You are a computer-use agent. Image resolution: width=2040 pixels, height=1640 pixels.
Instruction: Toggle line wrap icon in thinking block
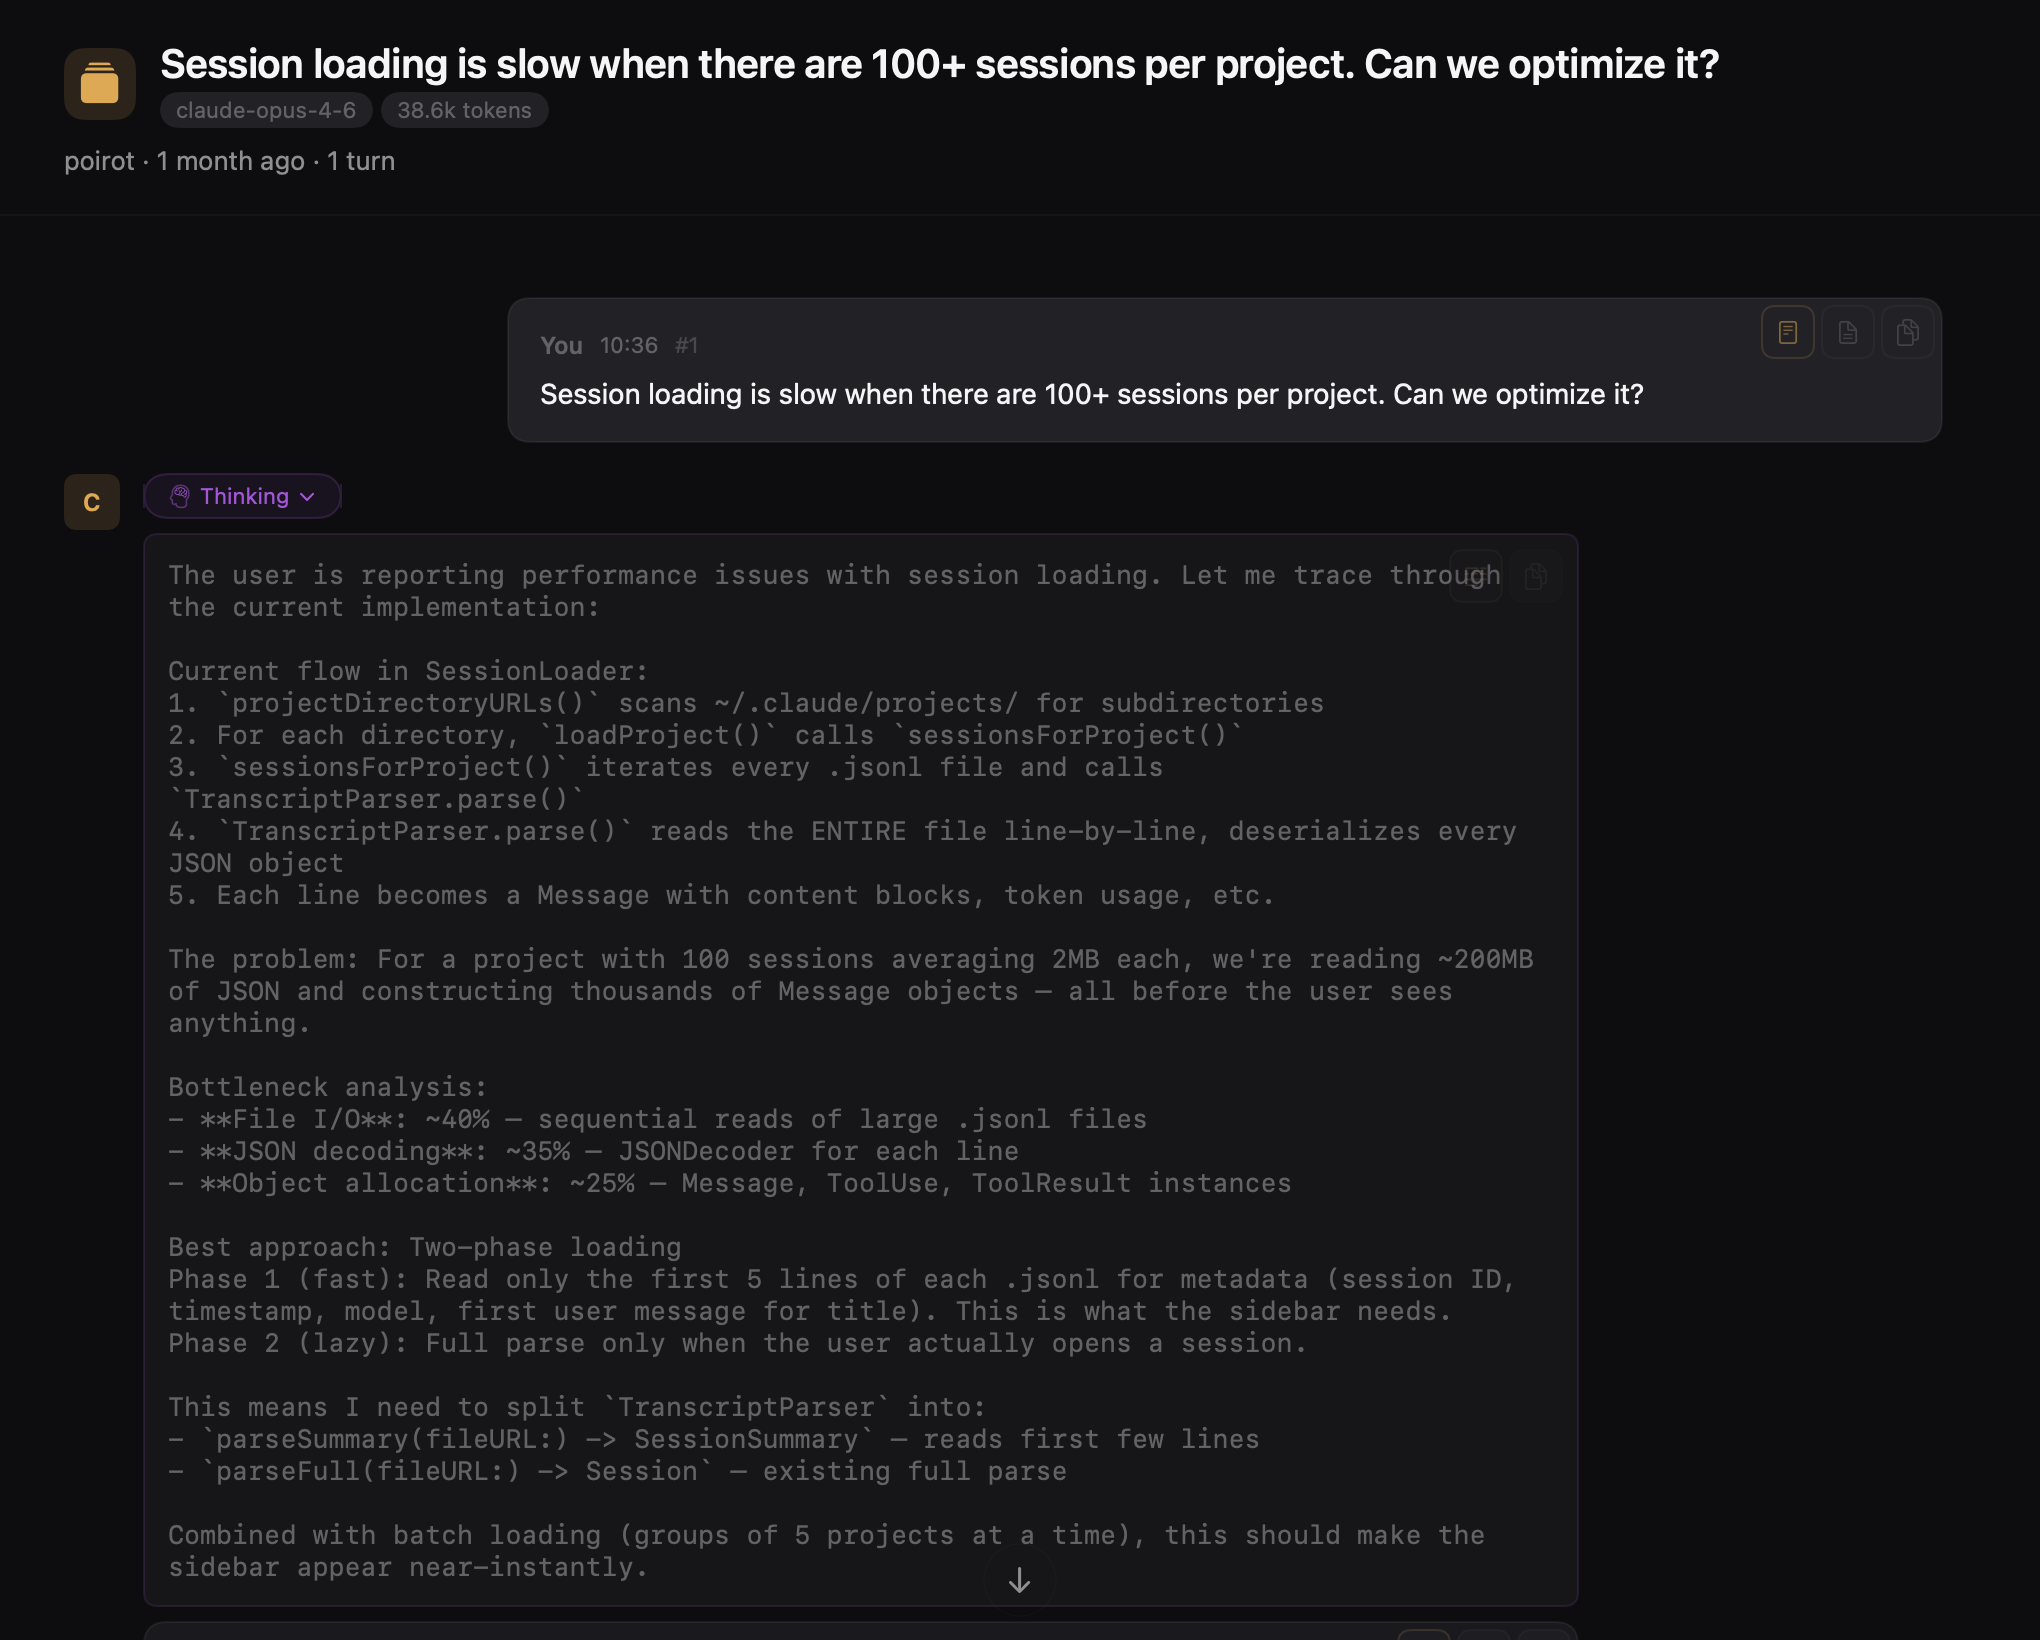click(1476, 576)
